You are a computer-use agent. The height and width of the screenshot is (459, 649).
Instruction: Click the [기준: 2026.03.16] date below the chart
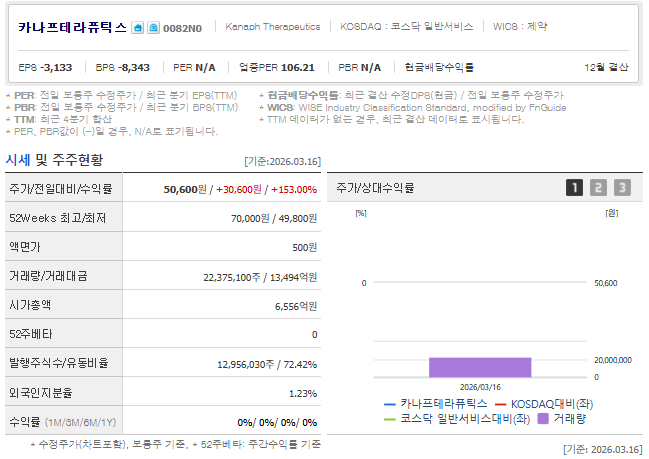coord(602,449)
